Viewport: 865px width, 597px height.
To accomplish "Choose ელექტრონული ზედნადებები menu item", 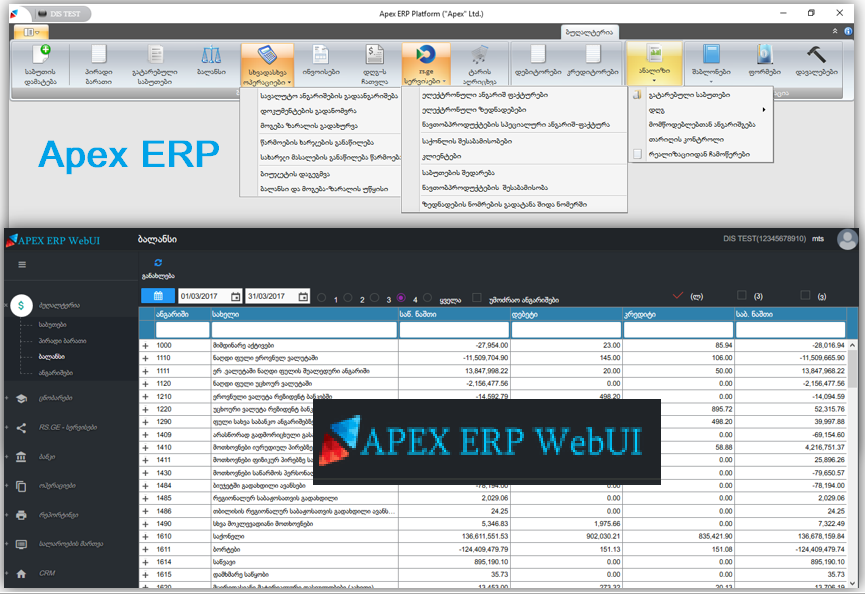I will (474, 110).
